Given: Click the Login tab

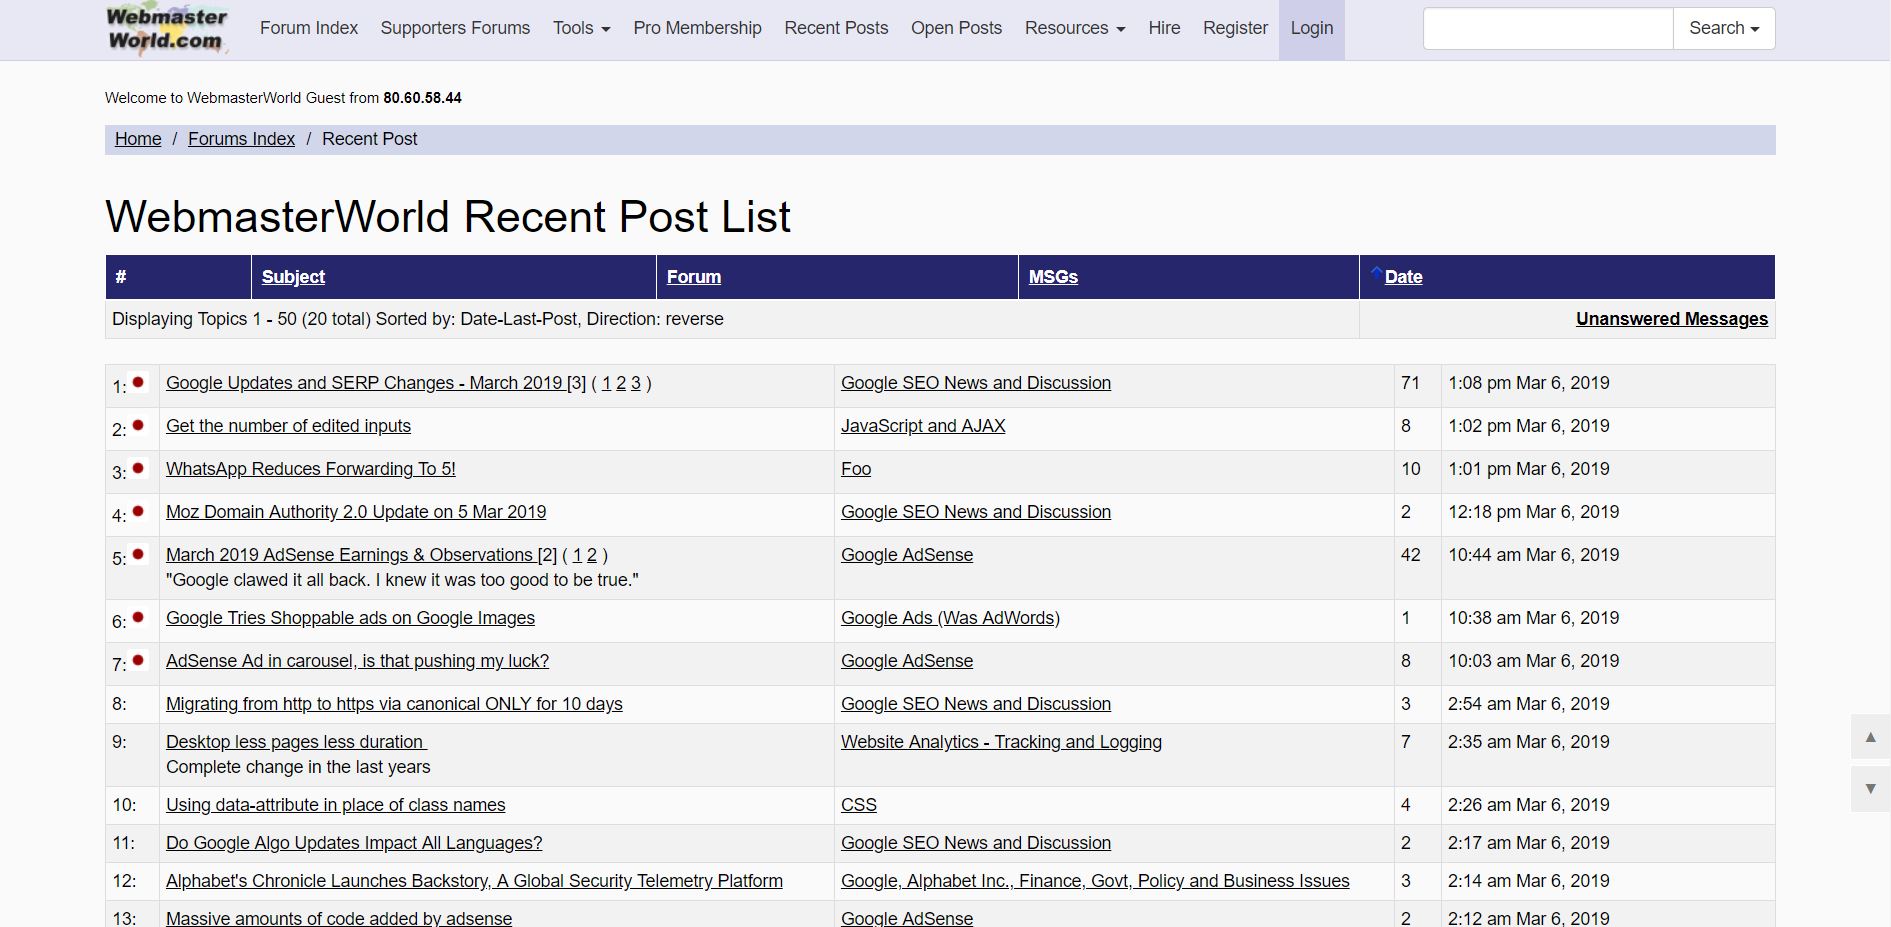Looking at the screenshot, I should click(1311, 28).
